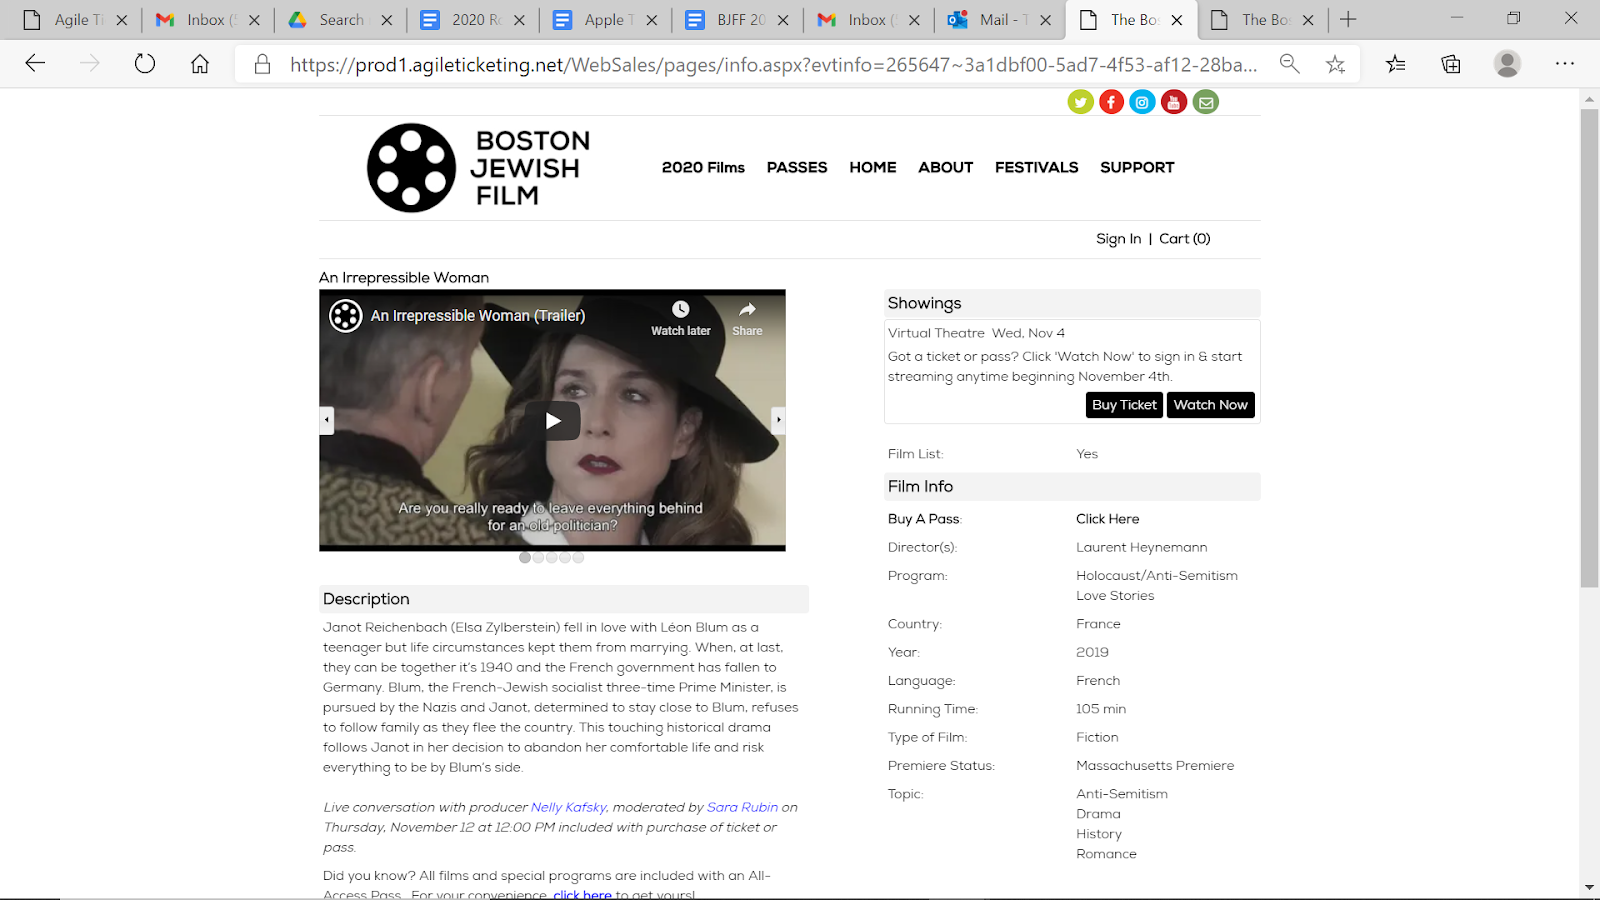This screenshot has height=900, width=1600.
Task: Click the Share arrow on the trailer
Action: click(x=747, y=310)
